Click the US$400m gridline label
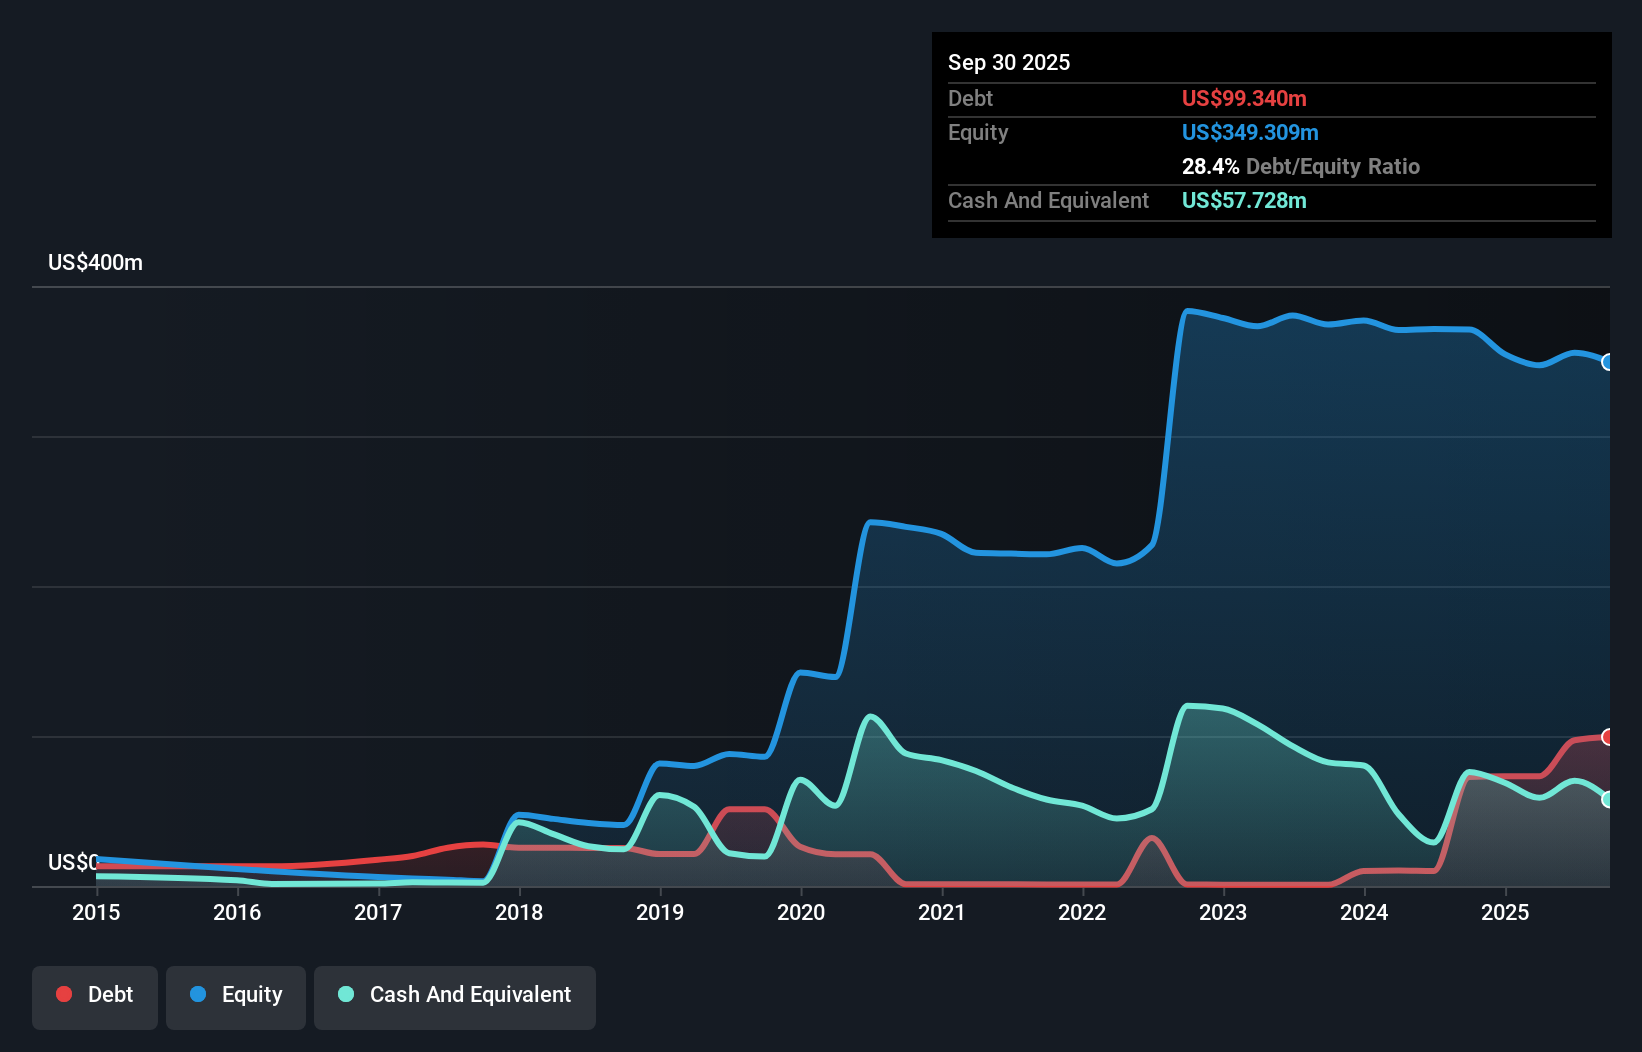This screenshot has height=1052, width=1642. 93,262
